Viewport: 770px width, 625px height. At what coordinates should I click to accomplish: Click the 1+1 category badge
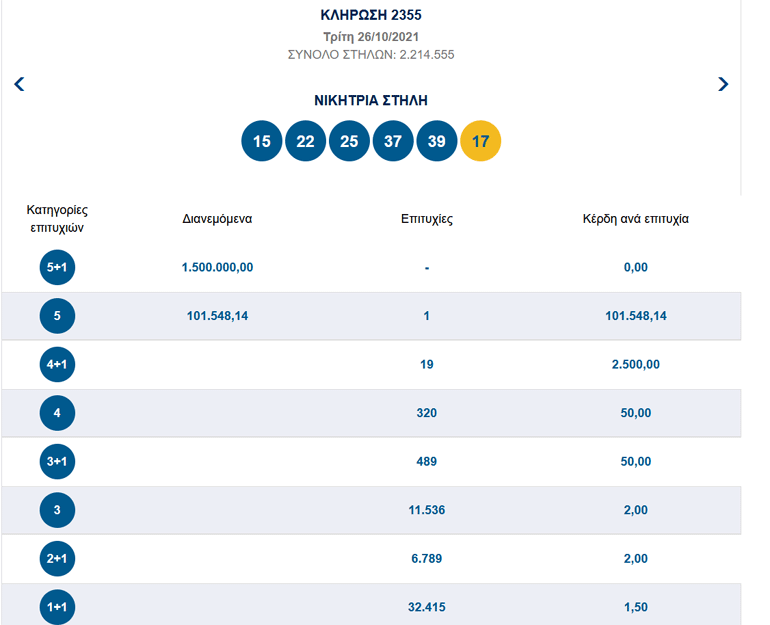(x=57, y=607)
